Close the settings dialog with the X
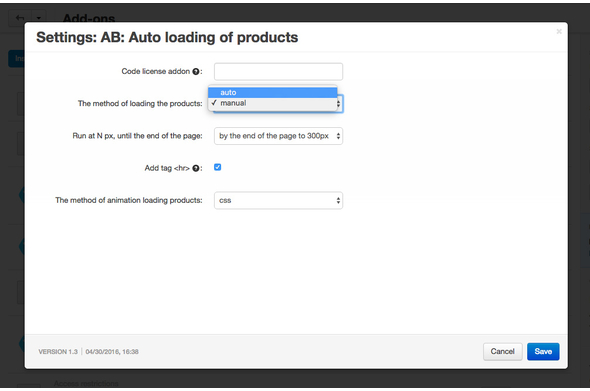 (x=559, y=32)
